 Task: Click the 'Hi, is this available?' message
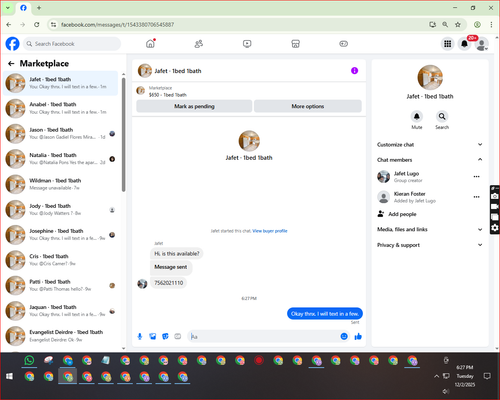pos(177,254)
